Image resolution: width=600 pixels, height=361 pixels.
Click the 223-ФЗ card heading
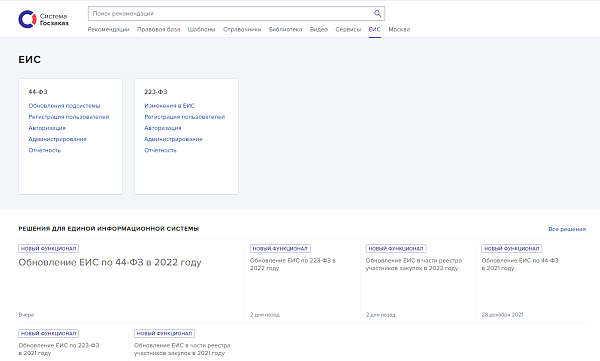(156, 92)
